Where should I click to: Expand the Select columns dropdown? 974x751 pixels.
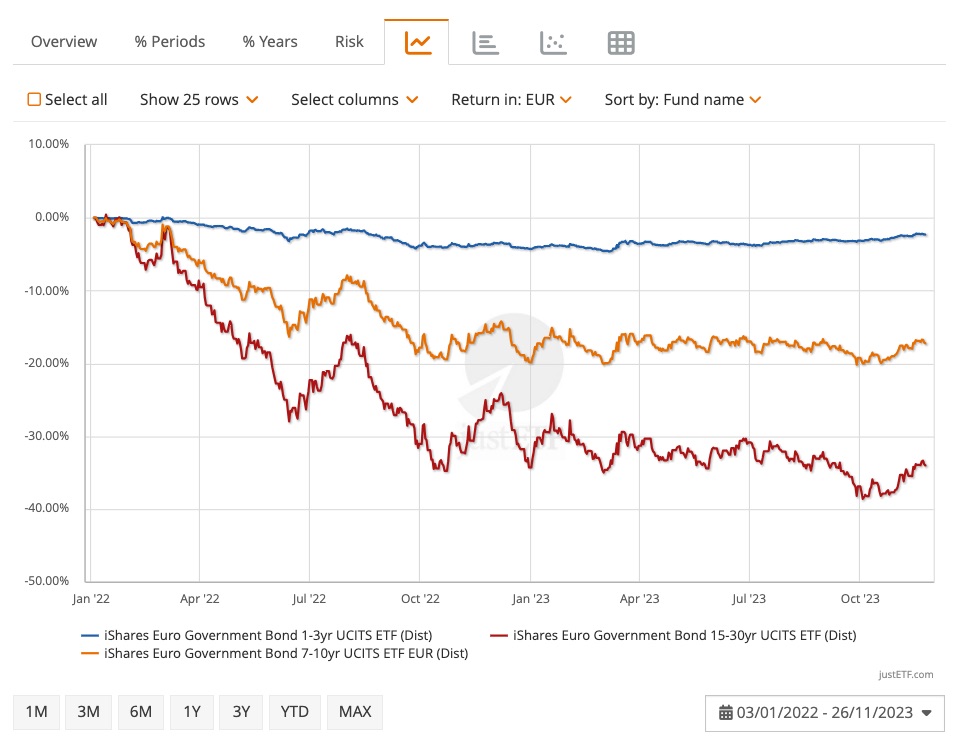(355, 99)
